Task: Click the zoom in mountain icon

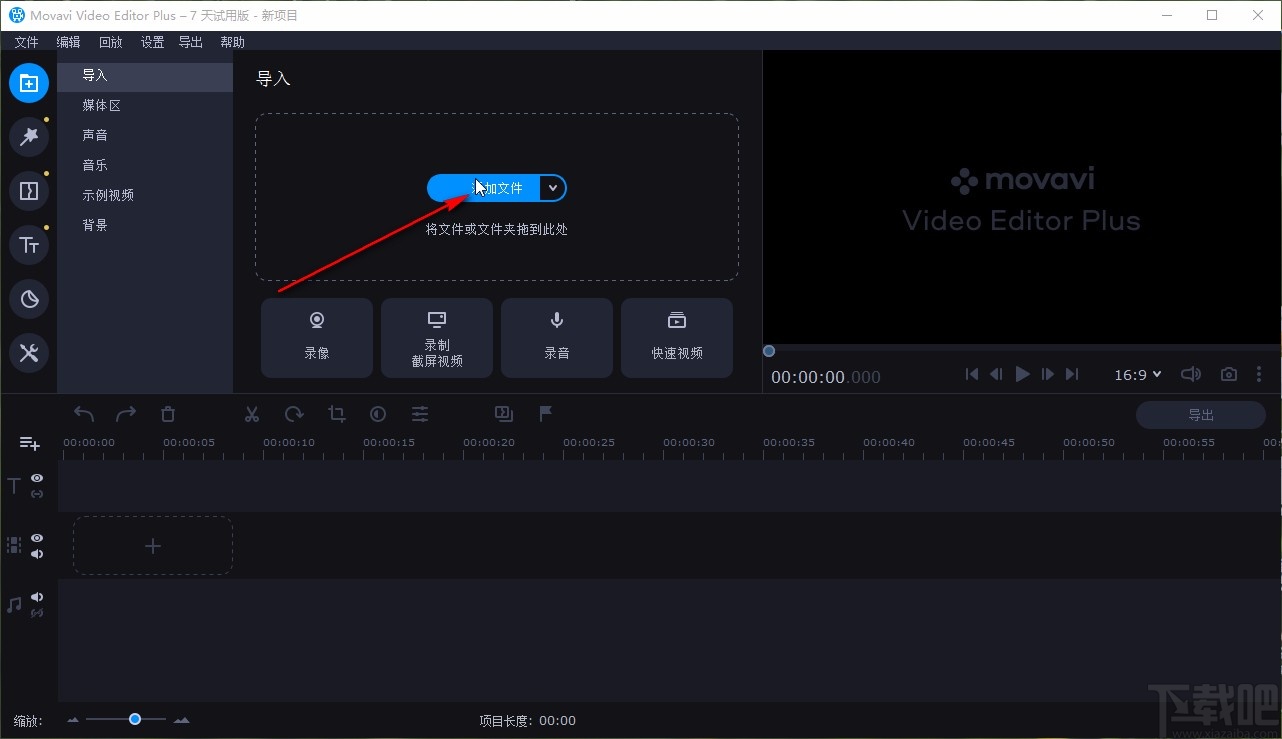Action: tap(181, 720)
